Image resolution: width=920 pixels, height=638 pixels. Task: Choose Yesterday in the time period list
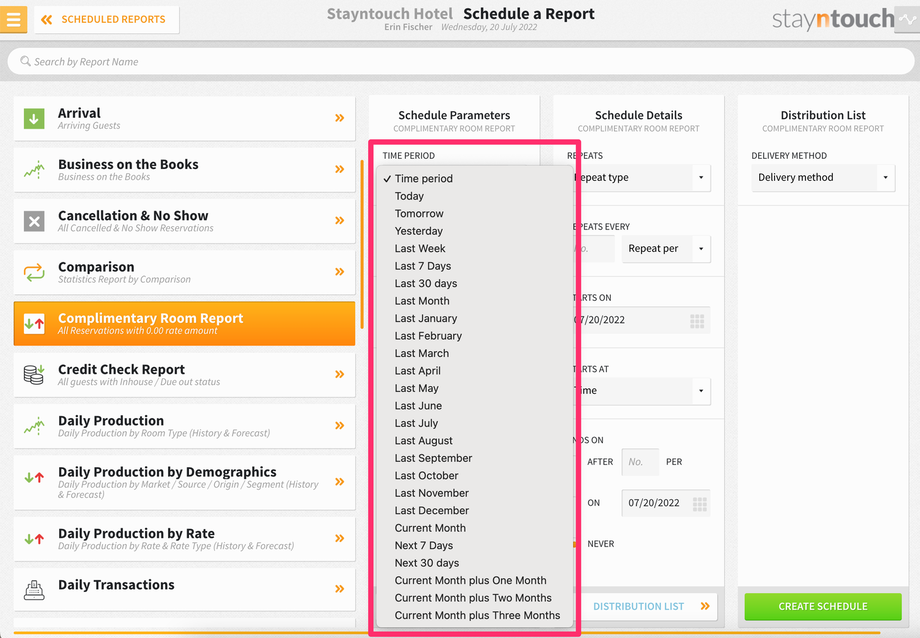418,231
